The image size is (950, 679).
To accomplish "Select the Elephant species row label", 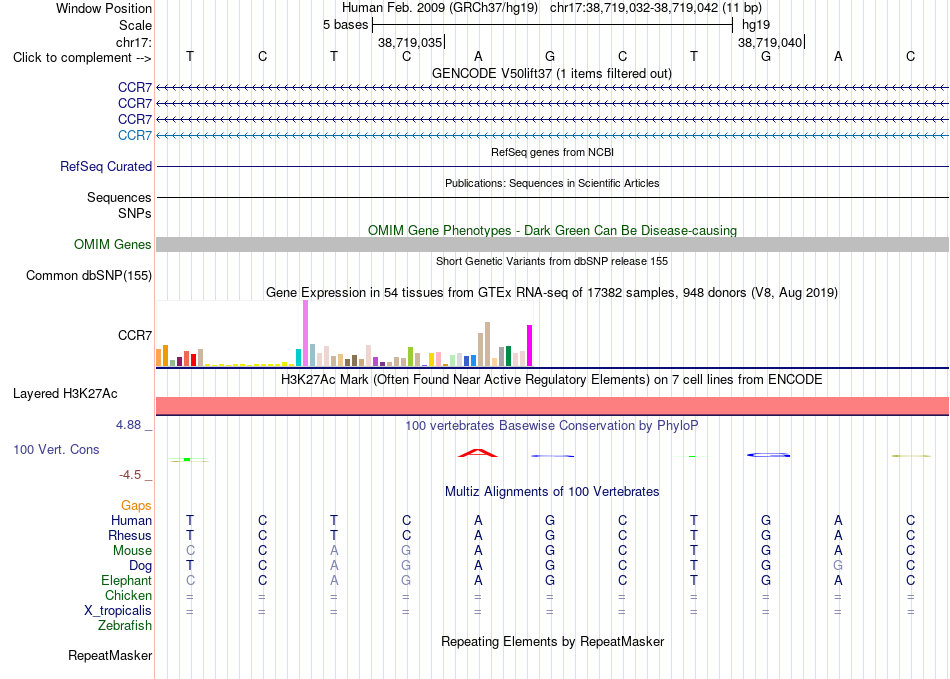I will pos(126,580).
